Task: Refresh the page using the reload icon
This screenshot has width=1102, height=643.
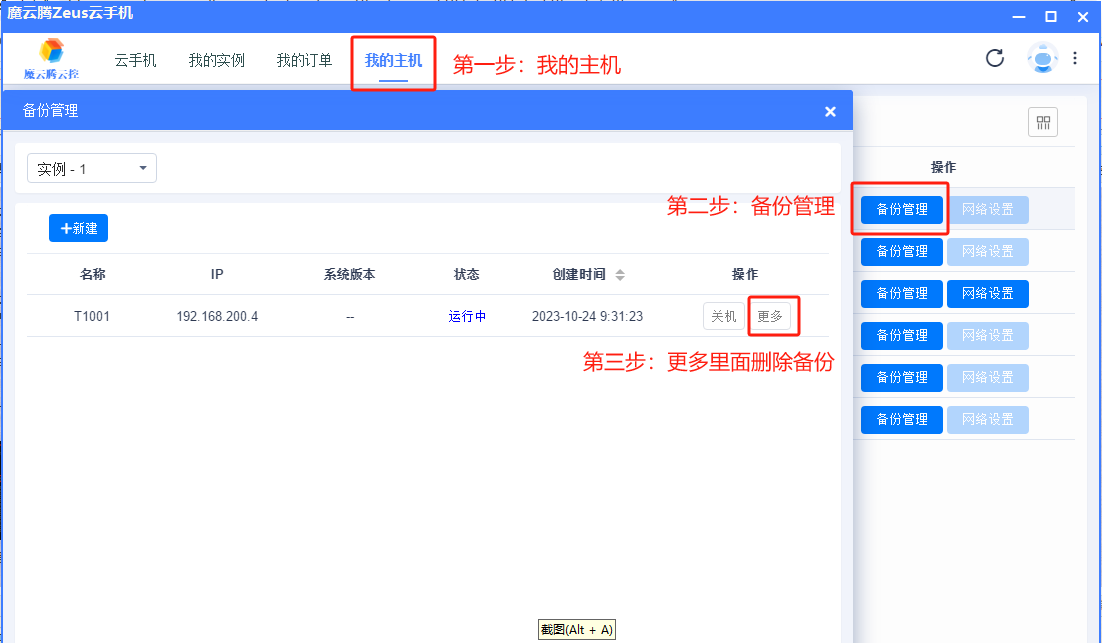Action: [994, 58]
